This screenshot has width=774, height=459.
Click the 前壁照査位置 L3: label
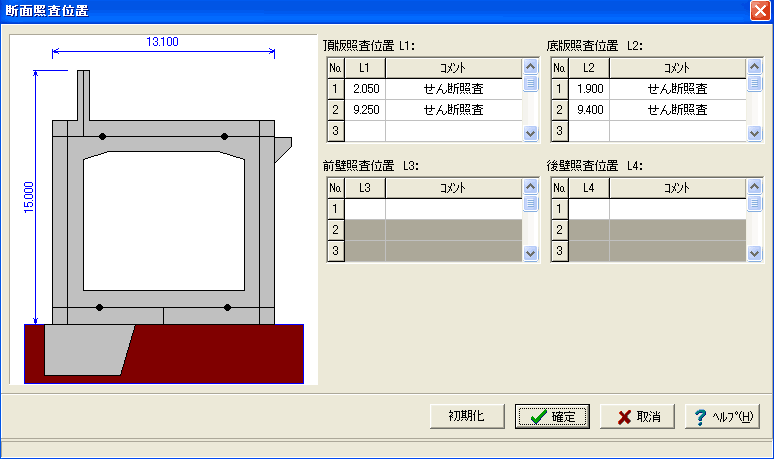coord(371,166)
